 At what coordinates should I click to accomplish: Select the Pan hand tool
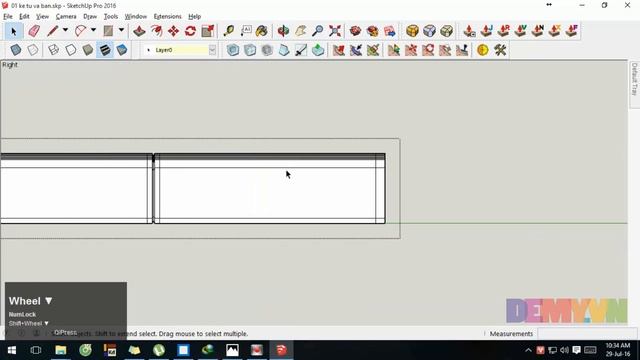[300, 31]
